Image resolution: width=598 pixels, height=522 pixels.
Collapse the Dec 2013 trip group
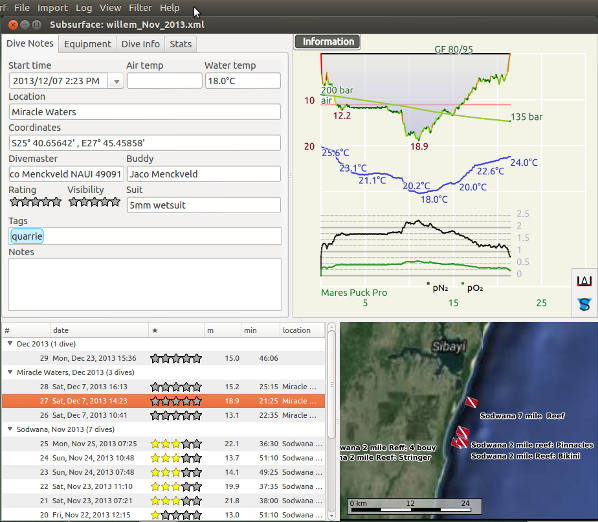tap(10, 344)
